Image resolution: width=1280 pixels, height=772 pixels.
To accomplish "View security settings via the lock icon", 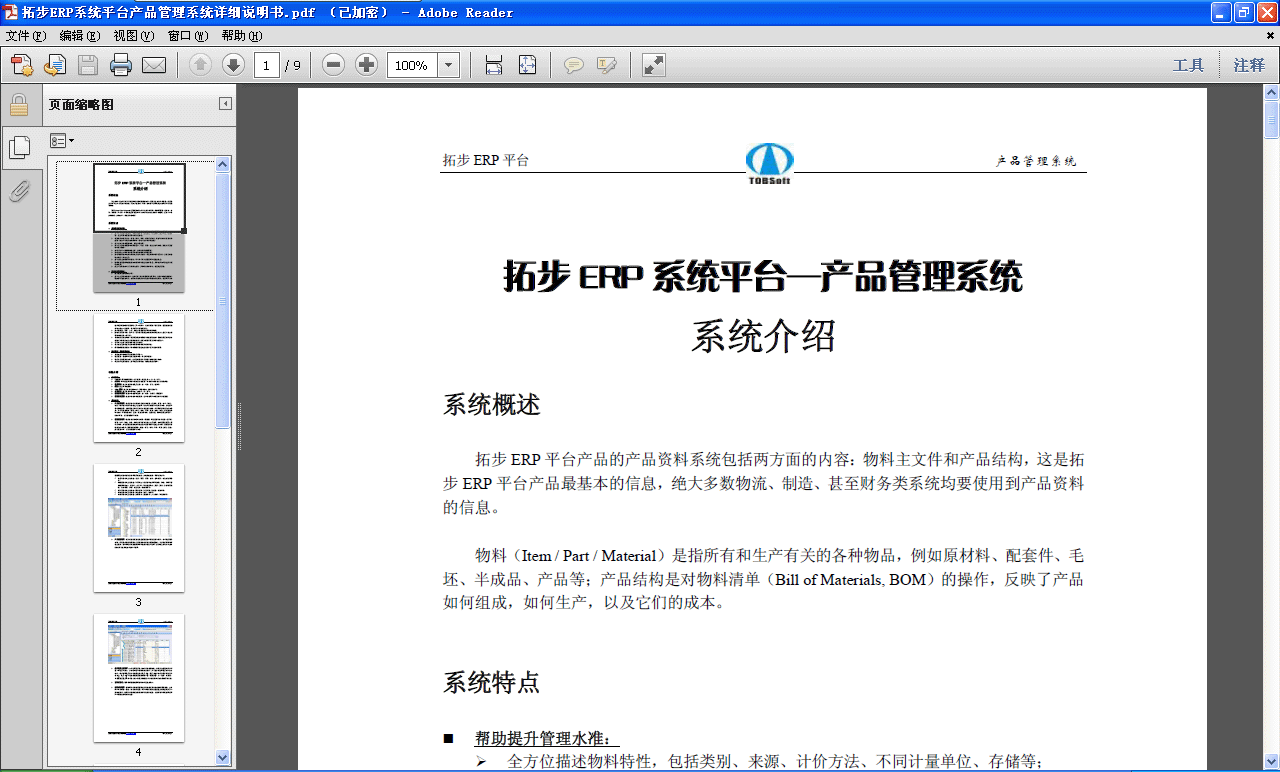I will (x=20, y=104).
